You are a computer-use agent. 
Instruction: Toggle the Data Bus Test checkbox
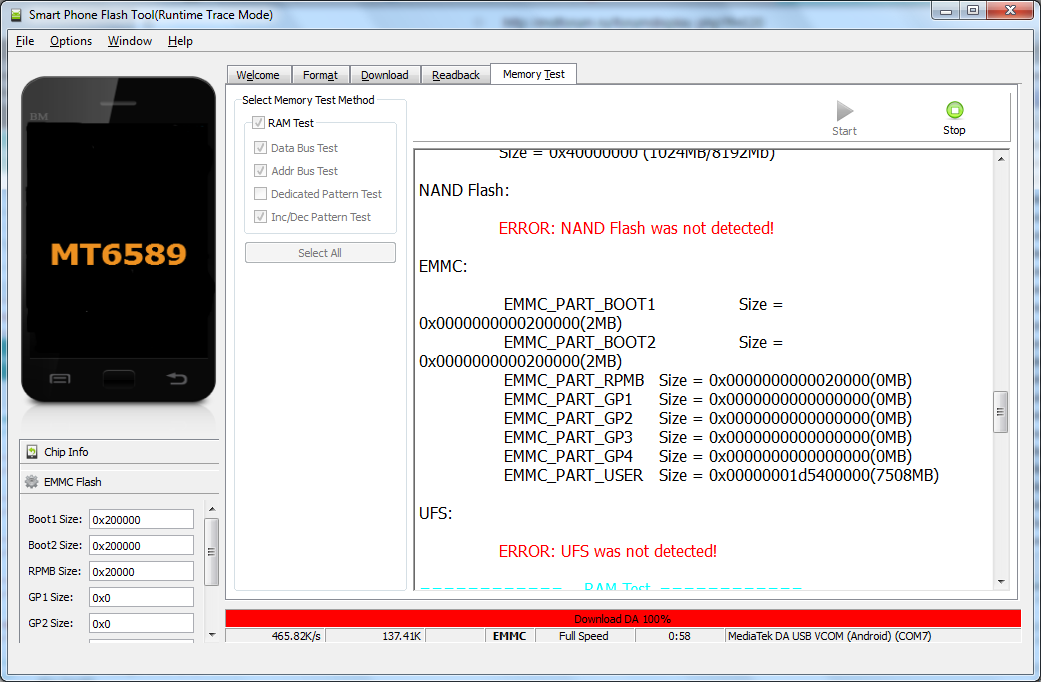(261, 148)
